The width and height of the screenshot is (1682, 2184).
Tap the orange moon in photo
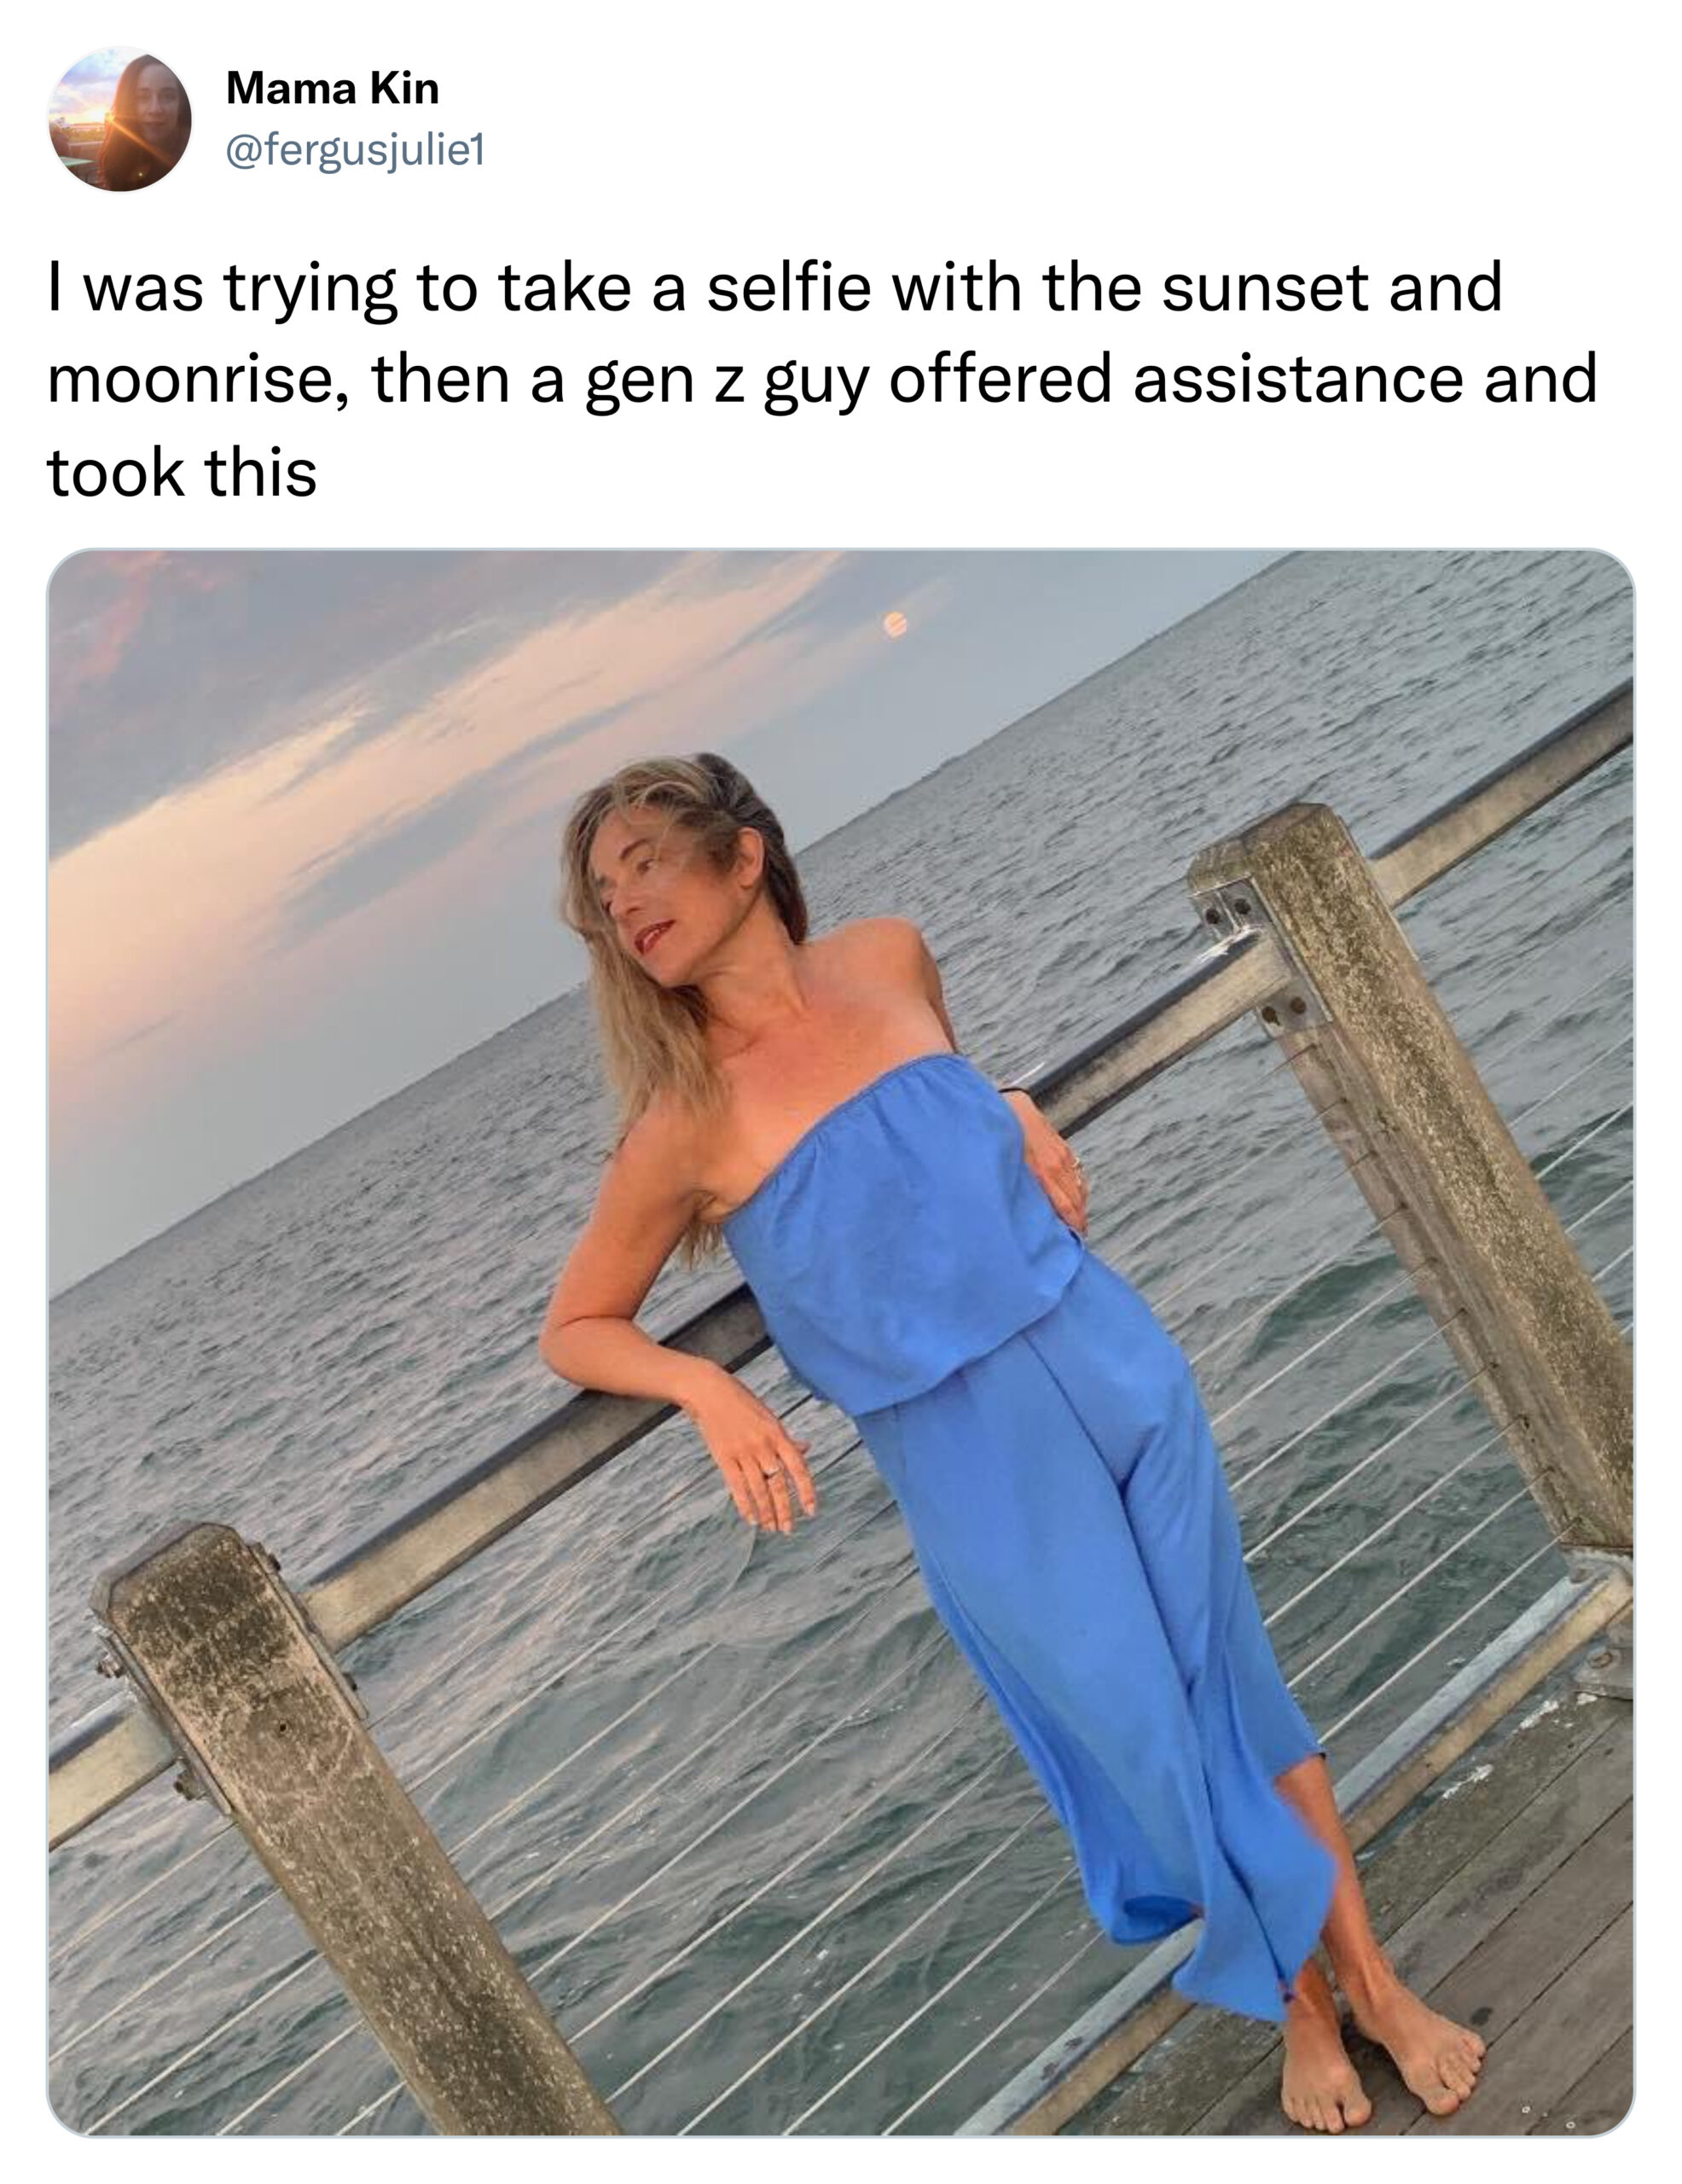[896, 625]
